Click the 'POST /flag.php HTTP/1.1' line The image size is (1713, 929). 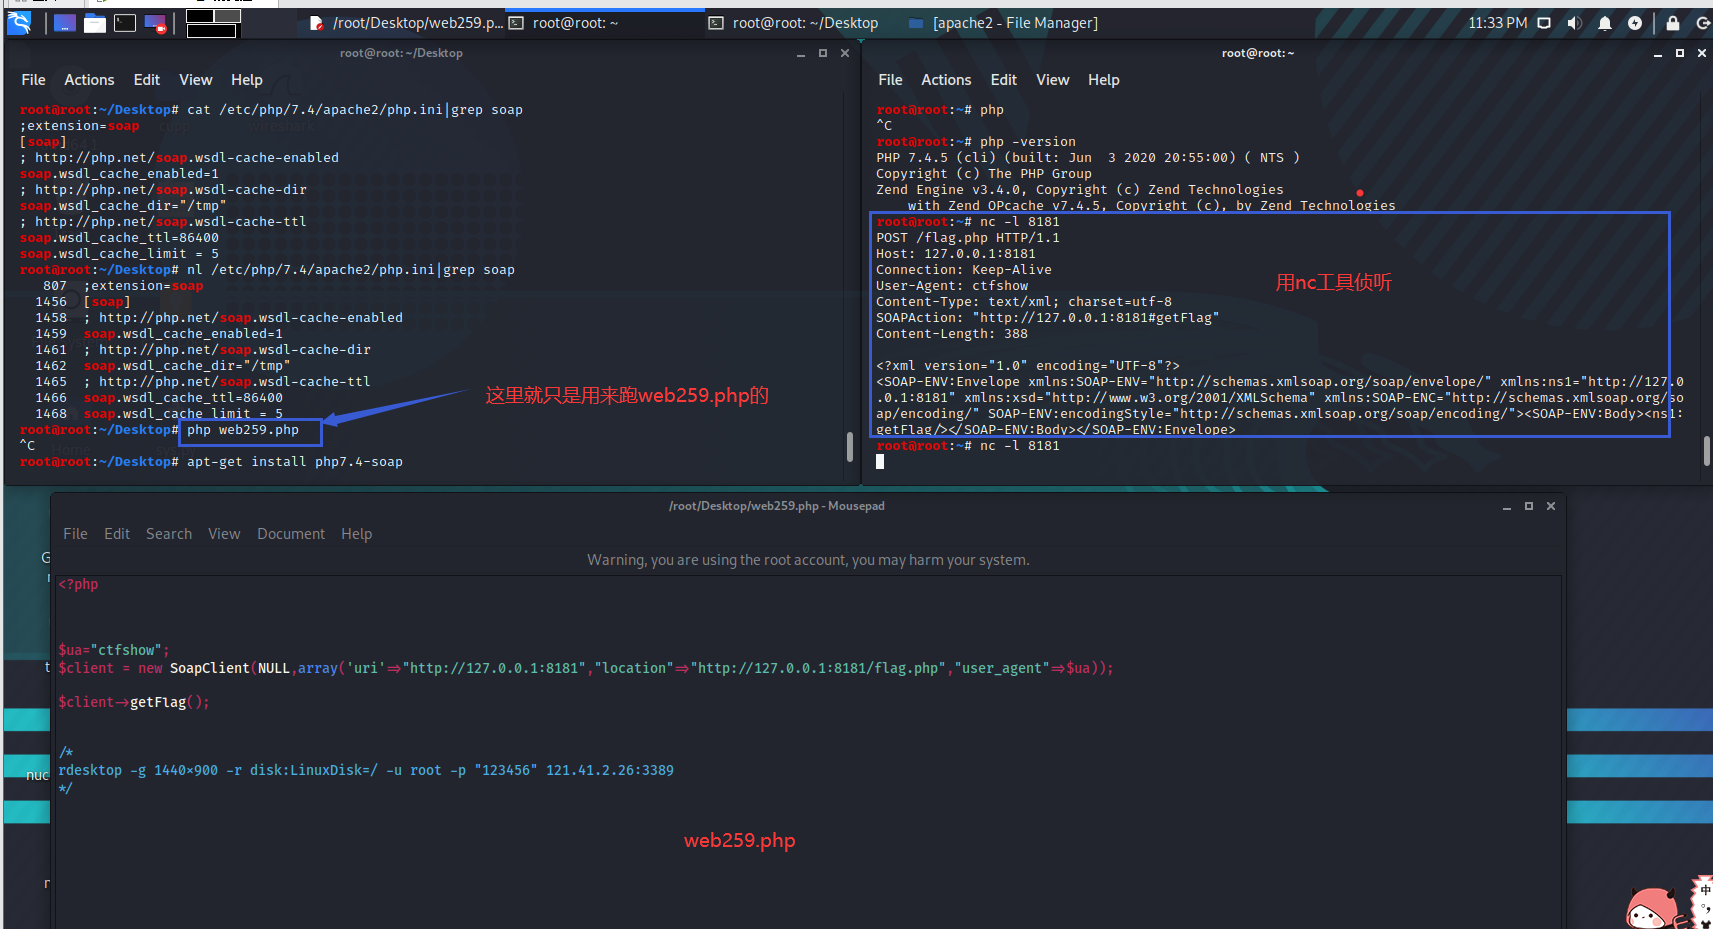[x=968, y=238]
